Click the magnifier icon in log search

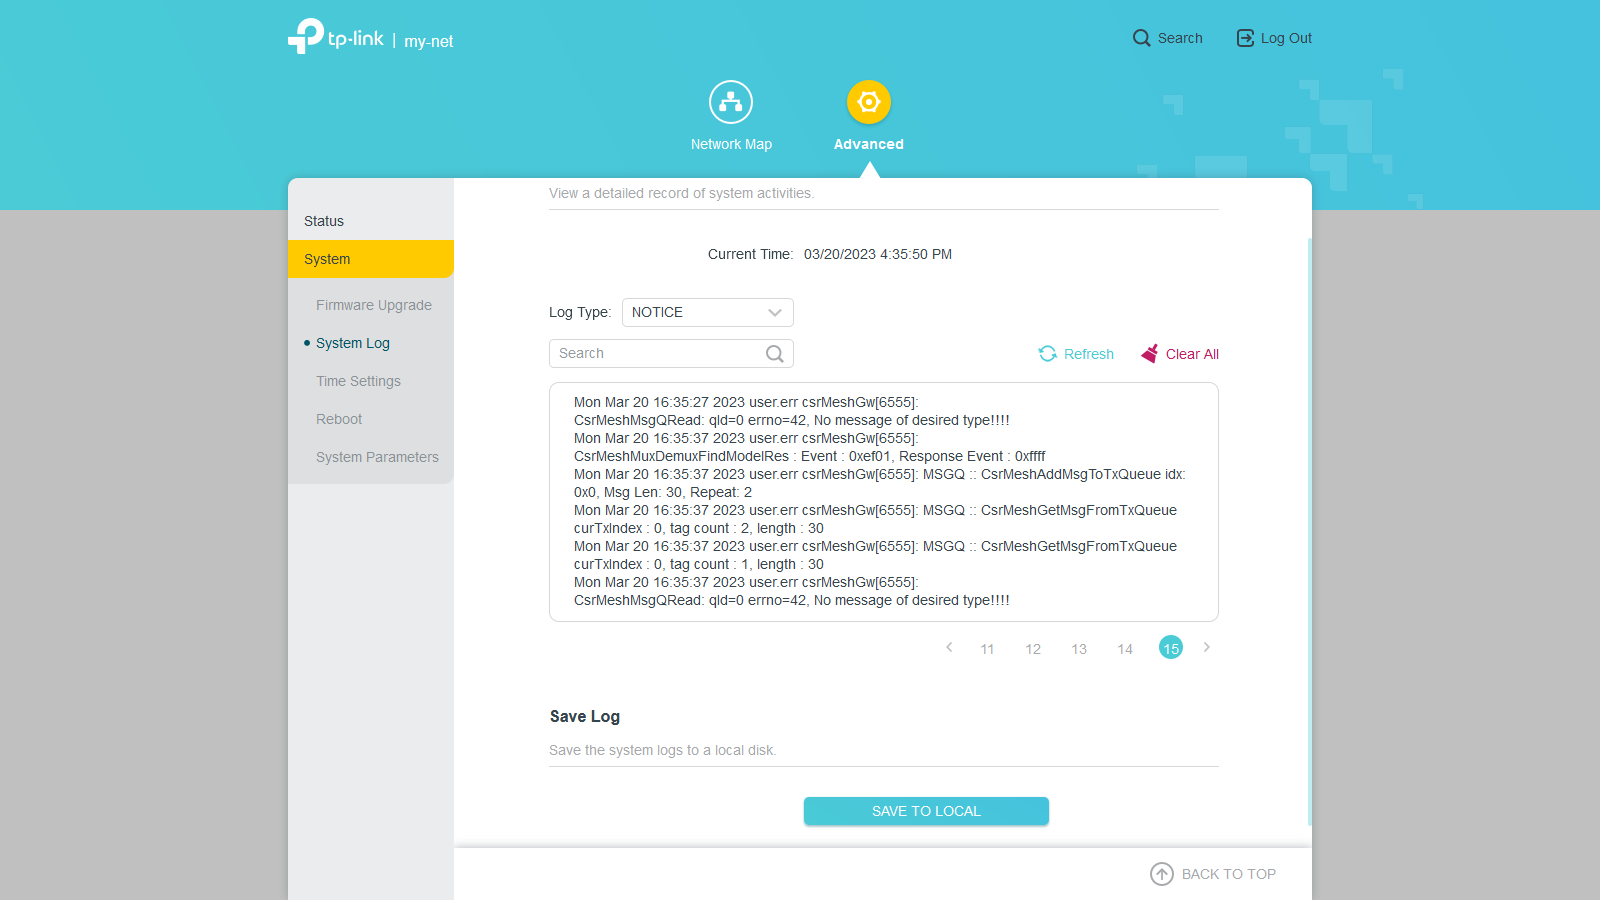[775, 354]
